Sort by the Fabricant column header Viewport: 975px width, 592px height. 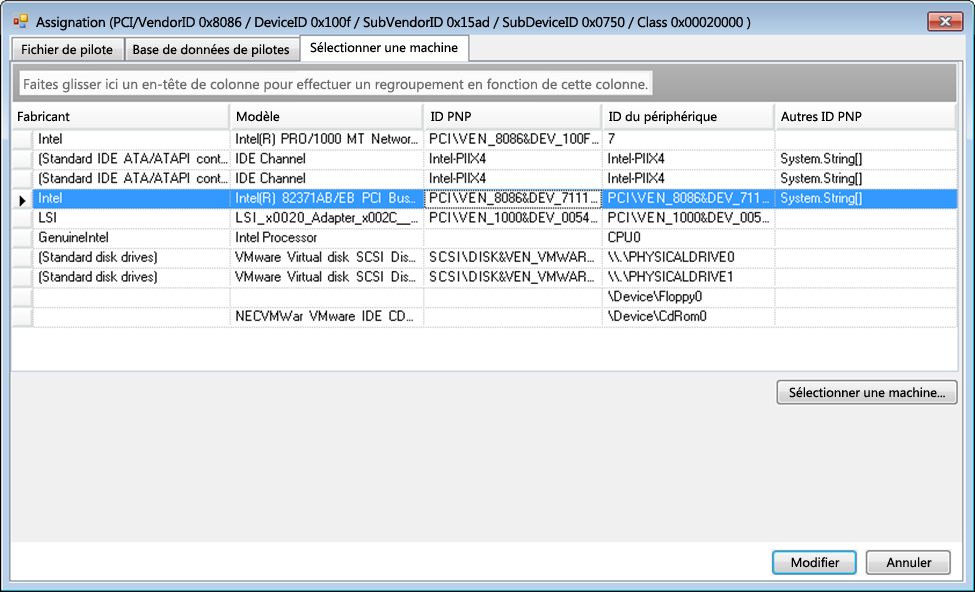[120, 117]
